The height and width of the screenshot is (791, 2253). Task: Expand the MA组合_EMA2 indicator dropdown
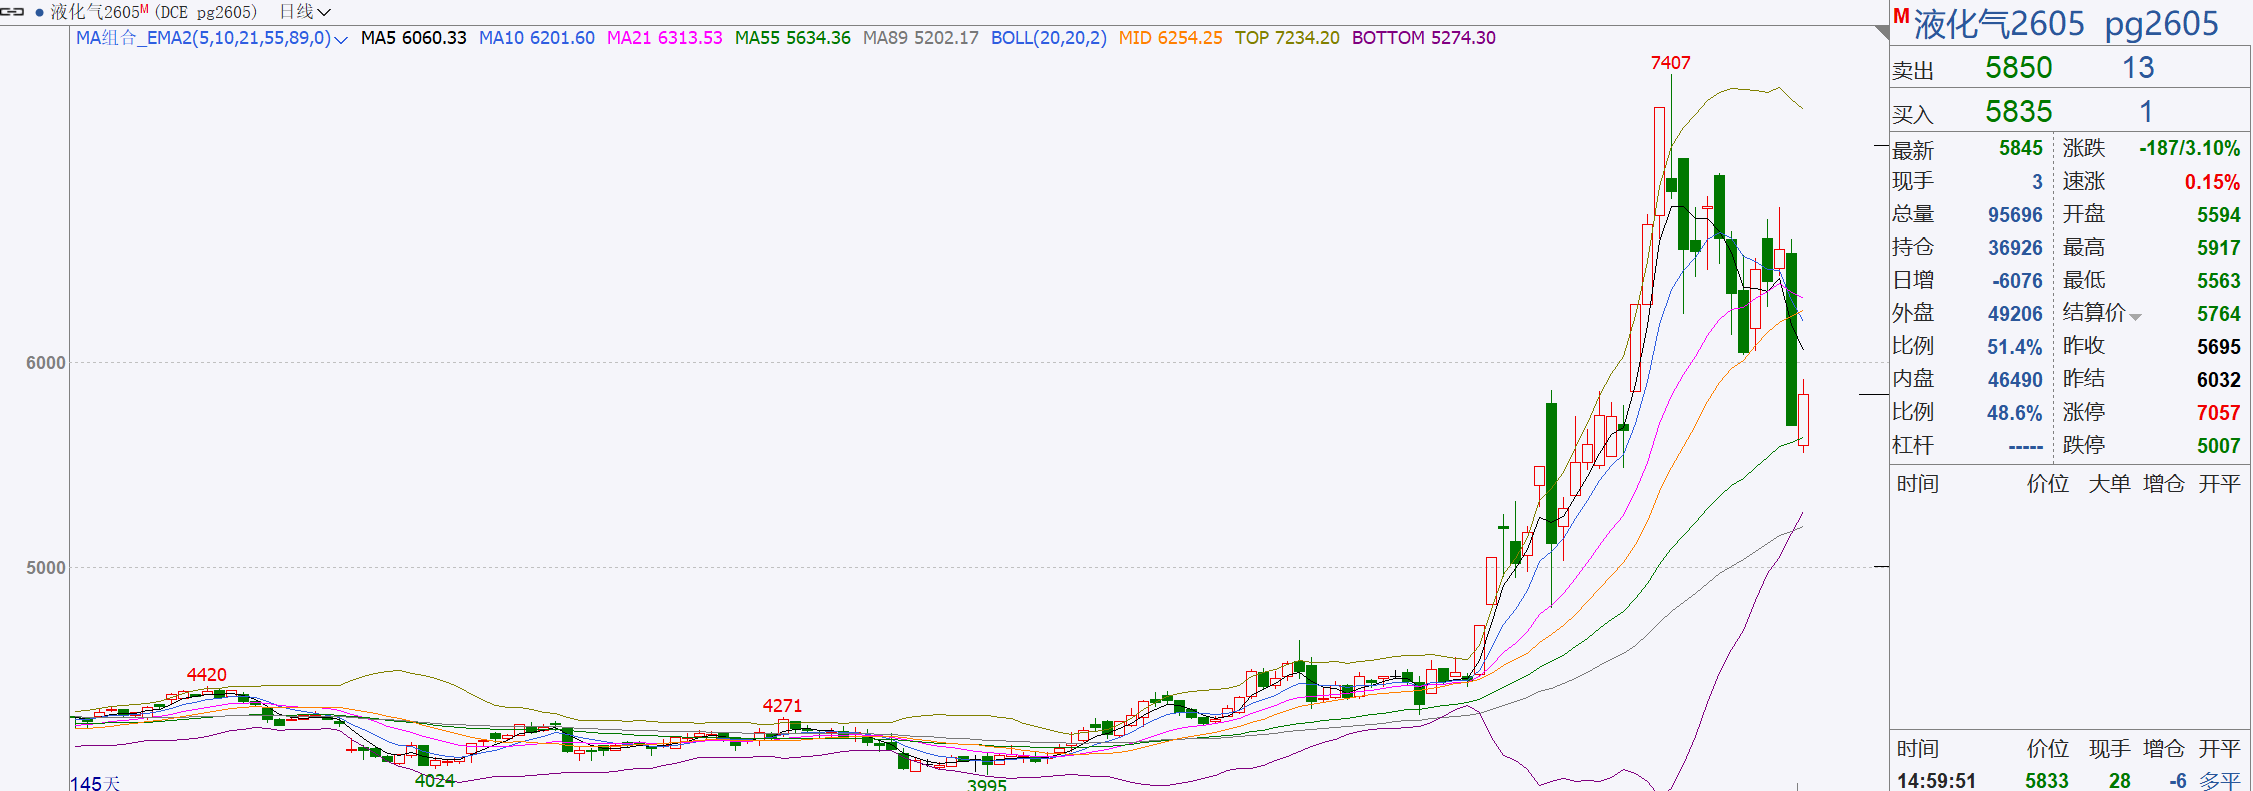[341, 39]
